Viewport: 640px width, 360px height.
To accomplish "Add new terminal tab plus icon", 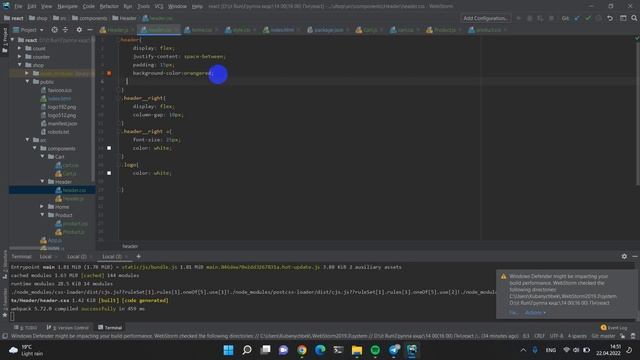I will (x=138, y=256).
